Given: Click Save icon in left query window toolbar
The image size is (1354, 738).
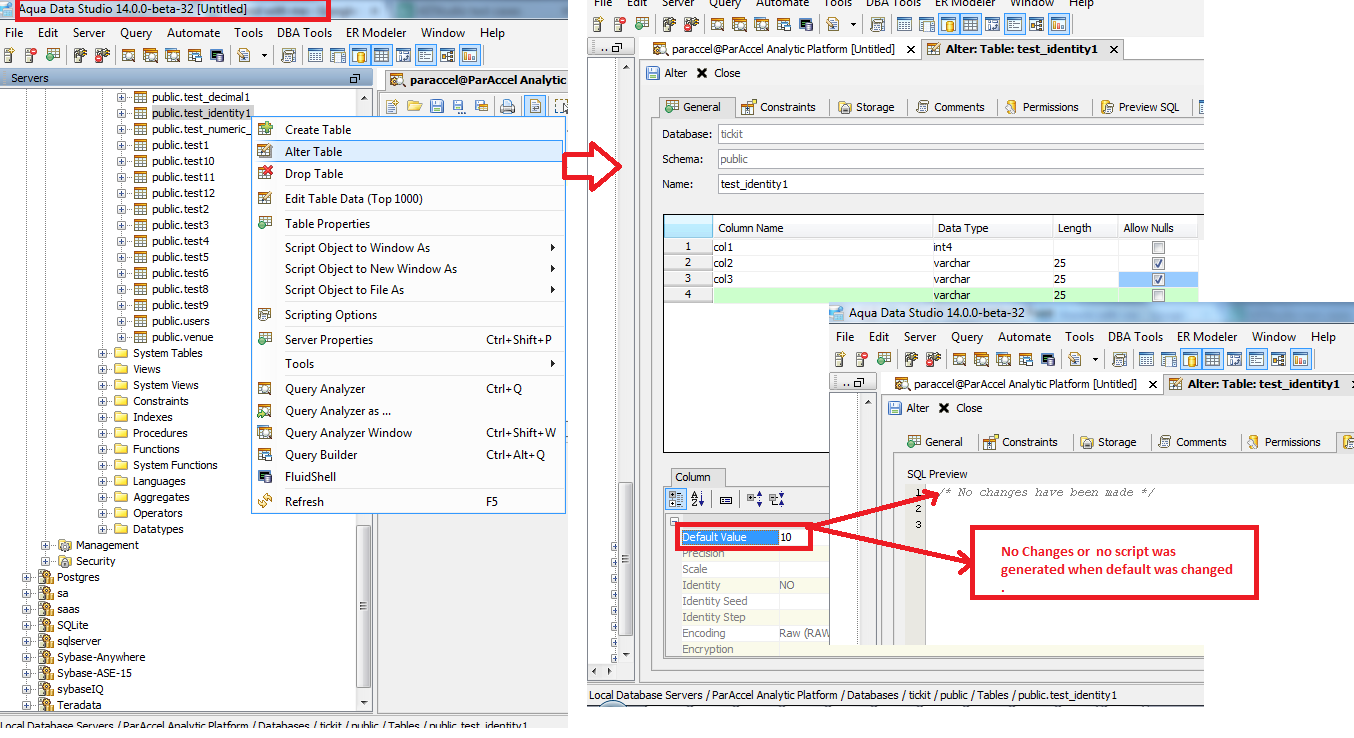Looking at the screenshot, I should click(437, 106).
